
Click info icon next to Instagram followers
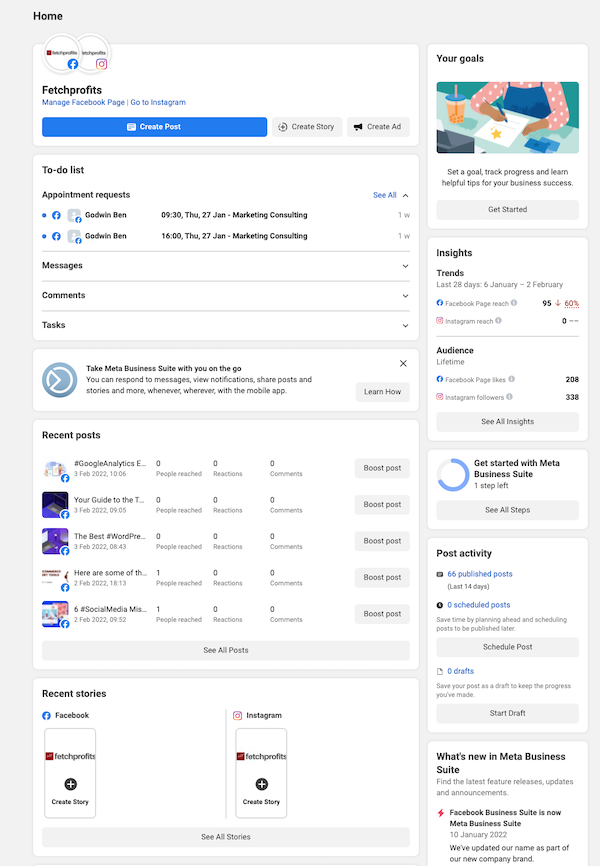pyautogui.click(x=509, y=397)
